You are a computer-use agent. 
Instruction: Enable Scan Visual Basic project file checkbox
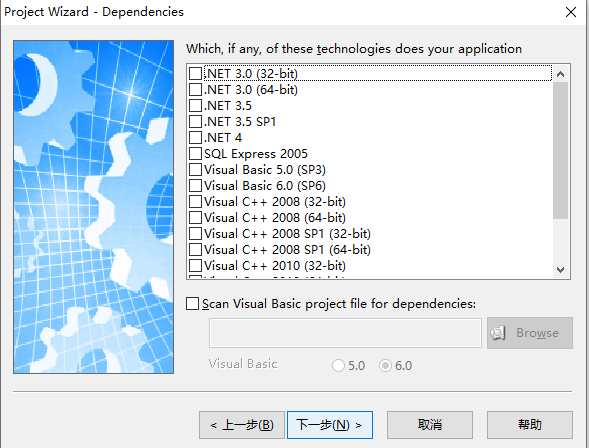(x=192, y=303)
